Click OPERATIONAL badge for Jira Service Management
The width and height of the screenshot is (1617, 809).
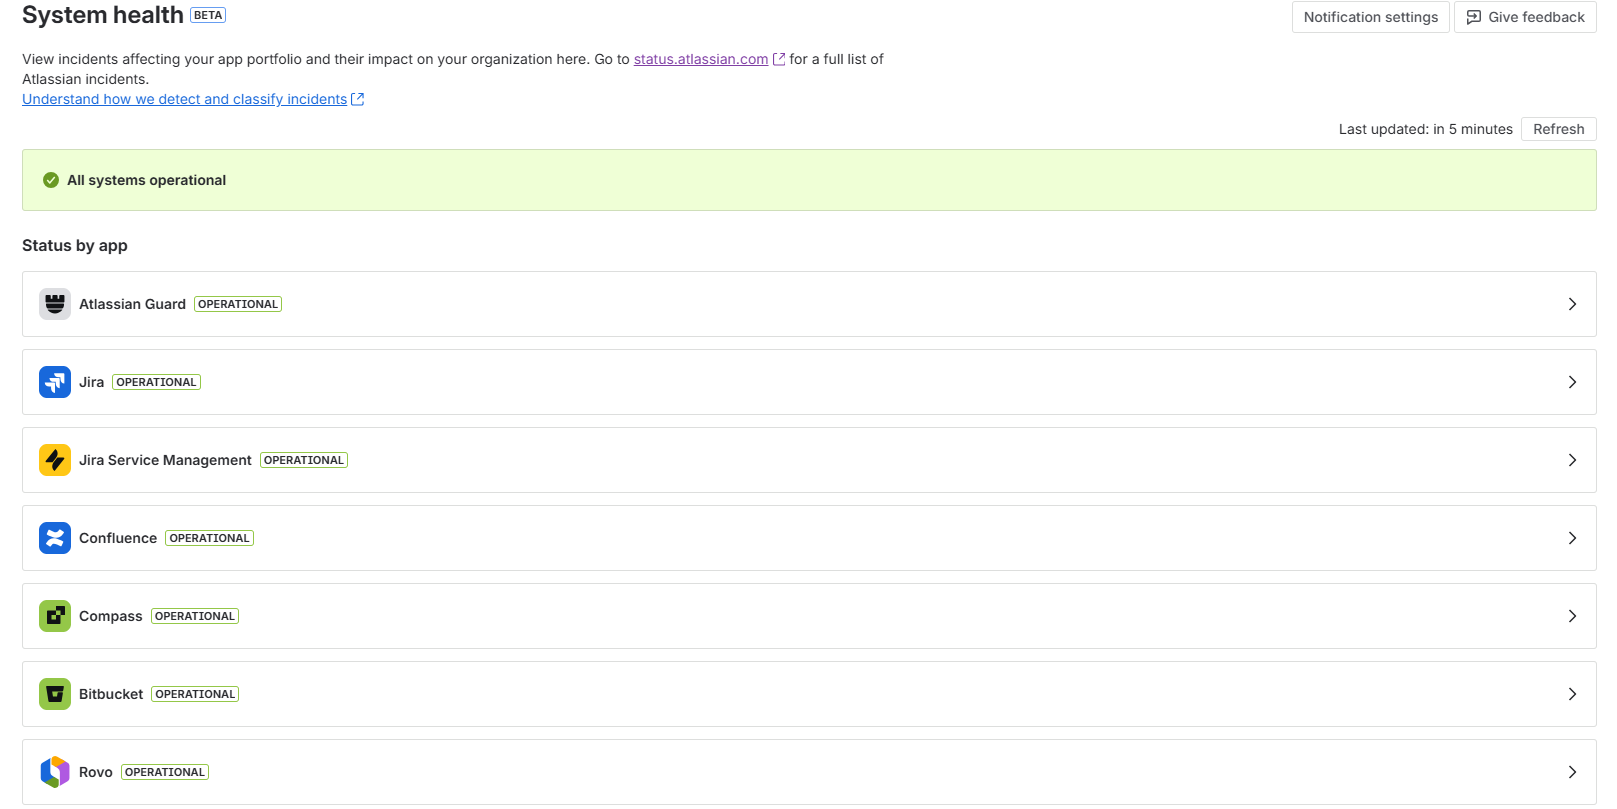[304, 460]
